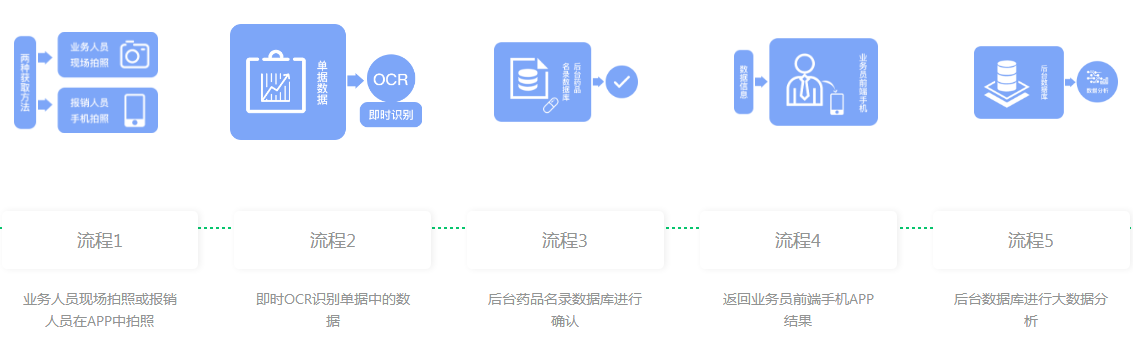This screenshot has height=360, width=1133.
Task: Click the camera icon for 业务人员现场拍照
Action: 134,55
